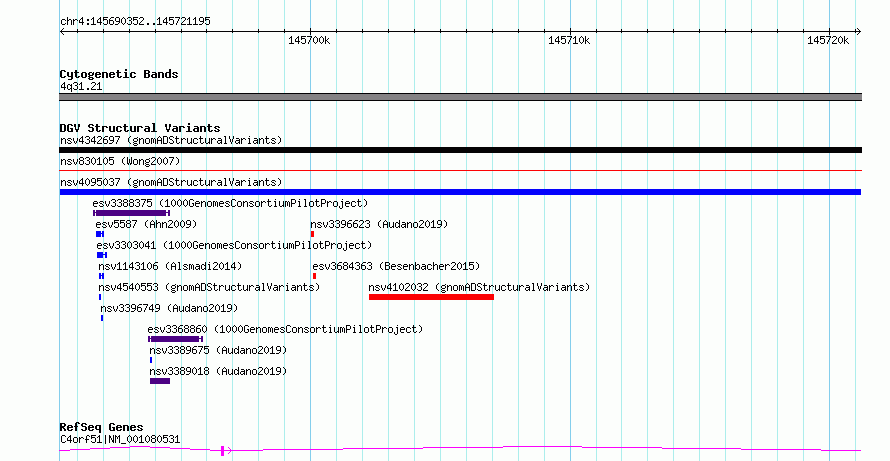Click the chr4:145690352..145721195 coordinates text
Screen dimensions: 890x461
(x=135, y=22)
